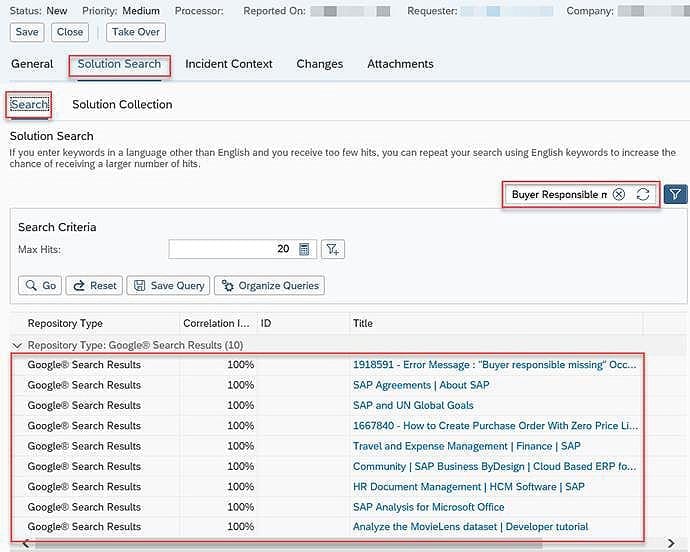
Task: Open Travel and Expense Management link
Action: (x=466, y=446)
